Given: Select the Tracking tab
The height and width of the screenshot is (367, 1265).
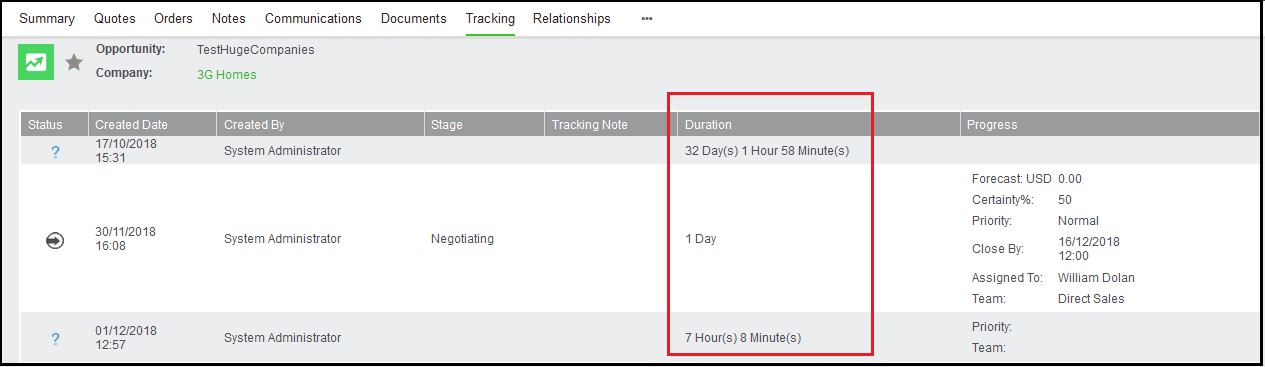Looking at the screenshot, I should [490, 19].
